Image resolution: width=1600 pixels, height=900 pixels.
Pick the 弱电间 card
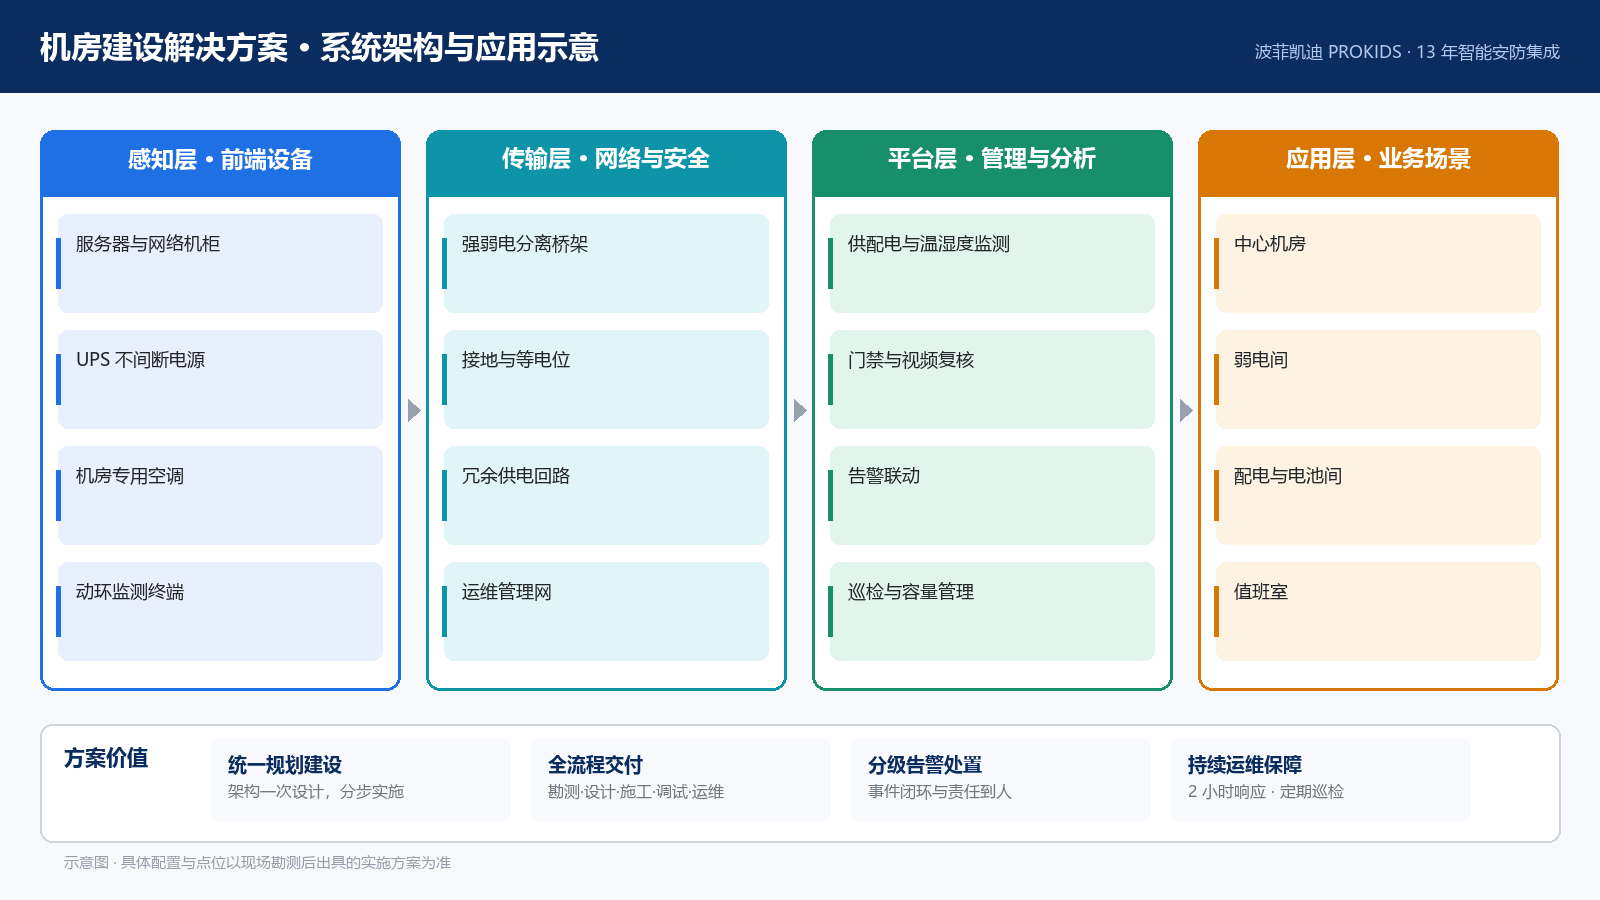[x=1378, y=379]
